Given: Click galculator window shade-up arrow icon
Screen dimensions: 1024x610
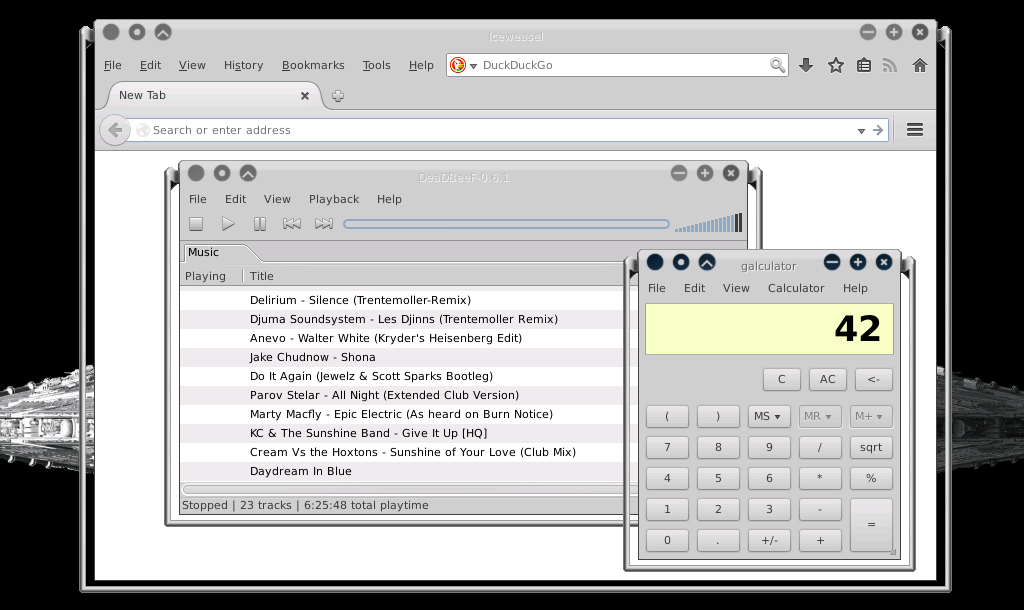Looking at the screenshot, I should (707, 263).
